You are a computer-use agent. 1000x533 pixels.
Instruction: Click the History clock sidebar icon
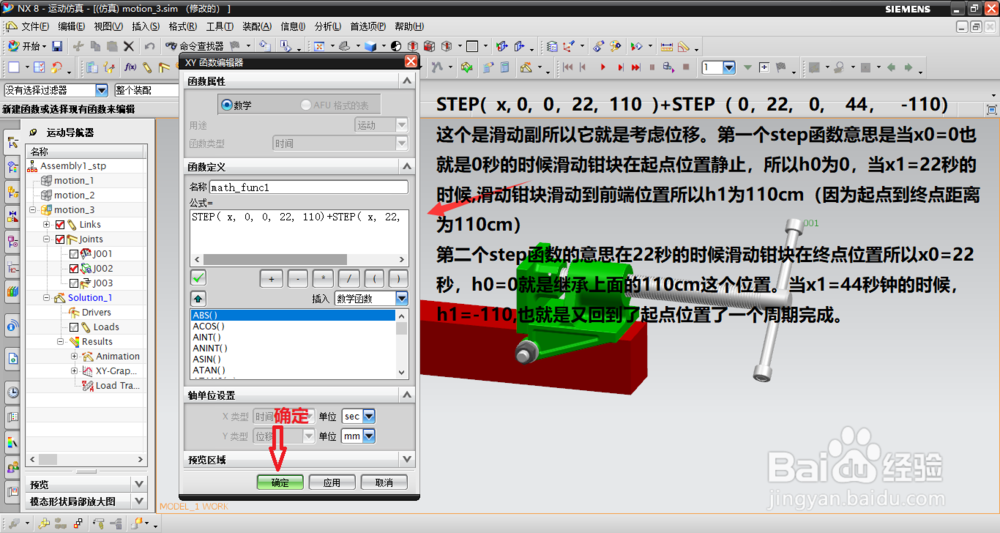click(13, 392)
